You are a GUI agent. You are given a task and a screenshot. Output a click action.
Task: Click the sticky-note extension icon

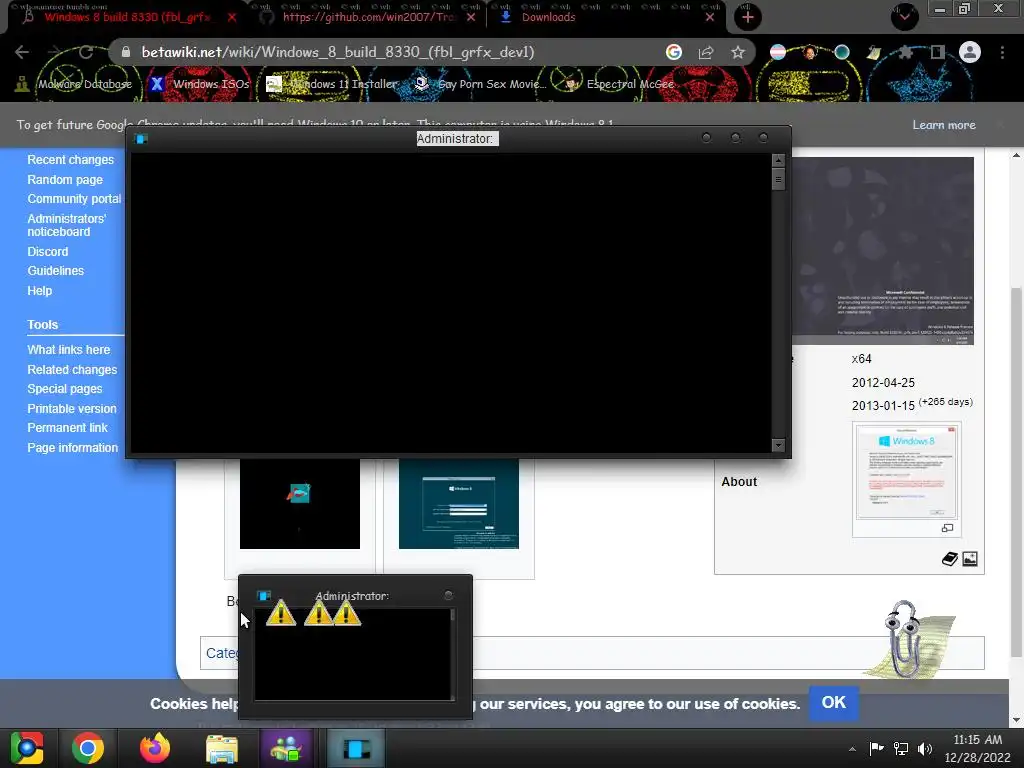coord(874,52)
